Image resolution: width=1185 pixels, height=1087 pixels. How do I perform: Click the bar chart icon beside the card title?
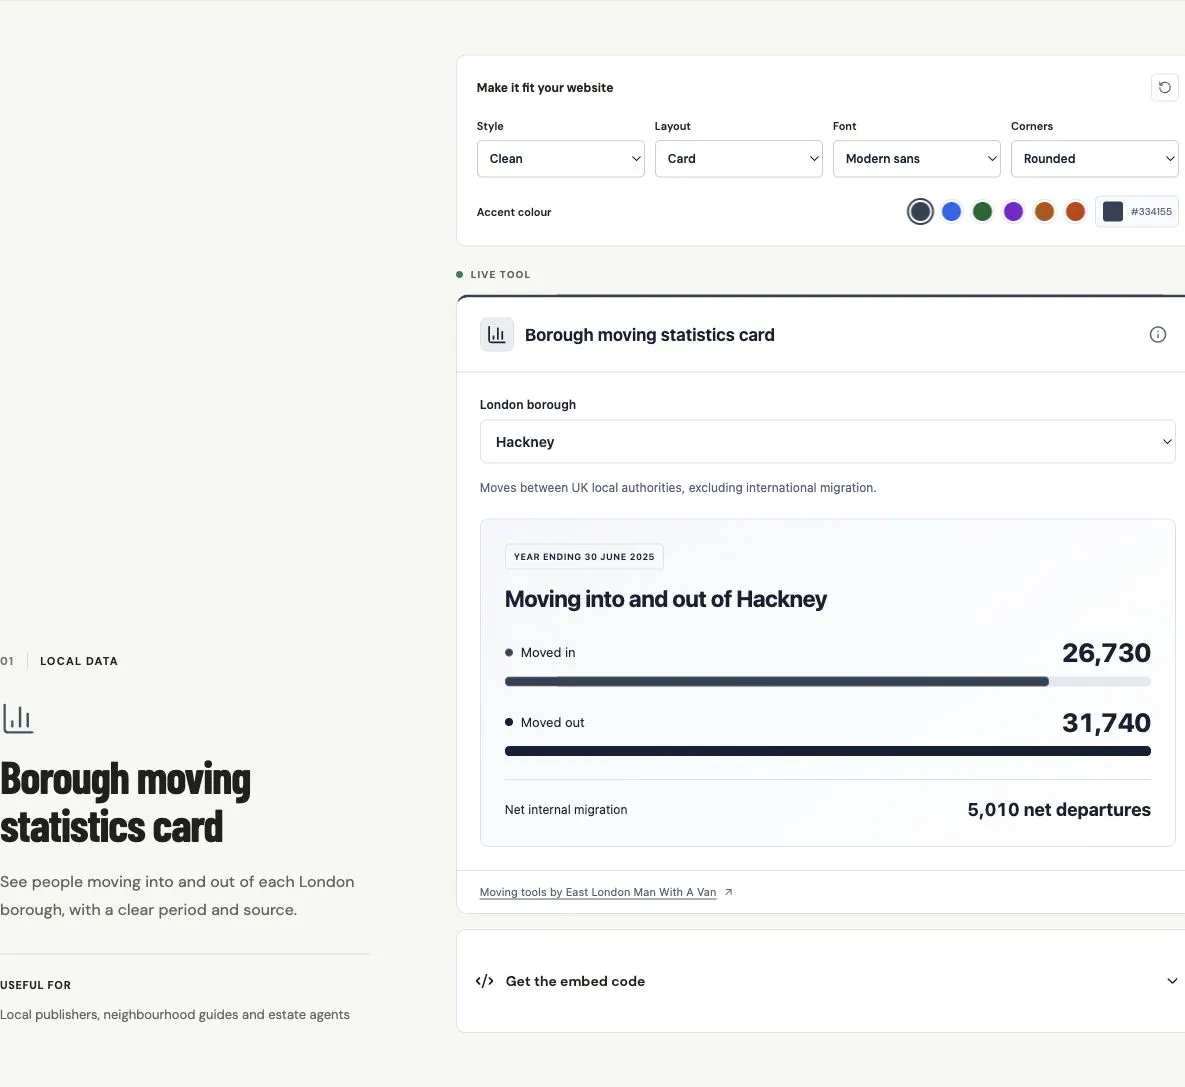pyautogui.click(x=497, y=334)
